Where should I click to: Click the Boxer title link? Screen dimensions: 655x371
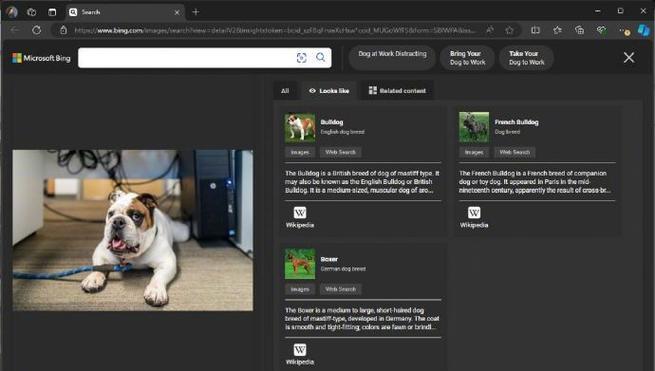329,259
